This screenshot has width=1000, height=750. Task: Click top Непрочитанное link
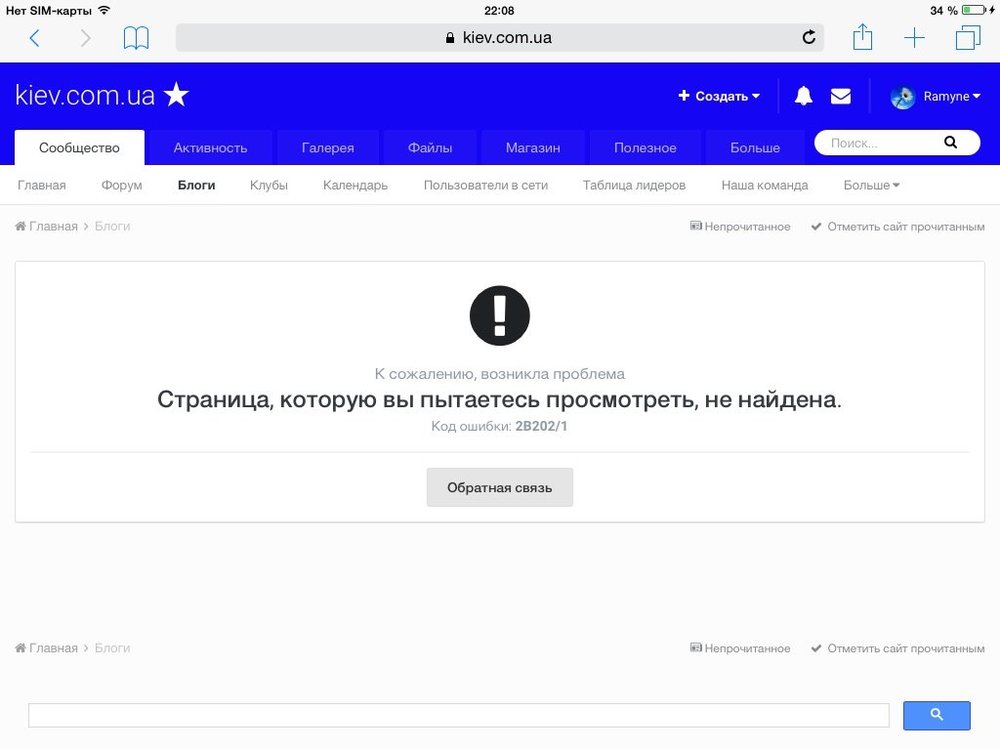pyautogui.click(x=740, y=226)
